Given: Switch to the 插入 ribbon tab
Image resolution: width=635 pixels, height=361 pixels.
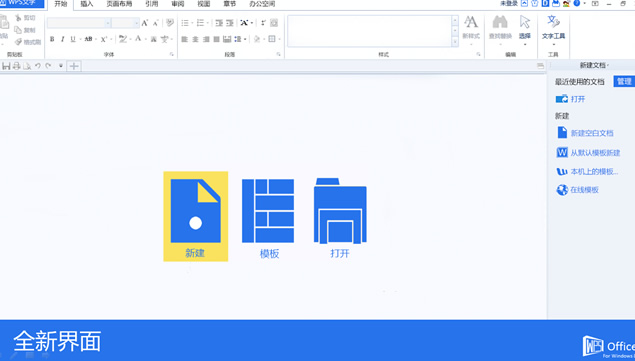Looking at the screenshot, I should [87, 4].
